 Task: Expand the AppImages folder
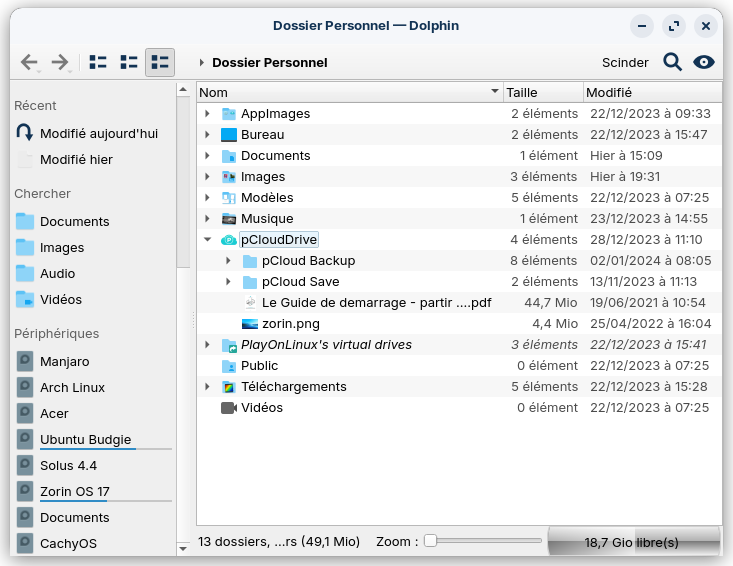[x=207, y=114]
